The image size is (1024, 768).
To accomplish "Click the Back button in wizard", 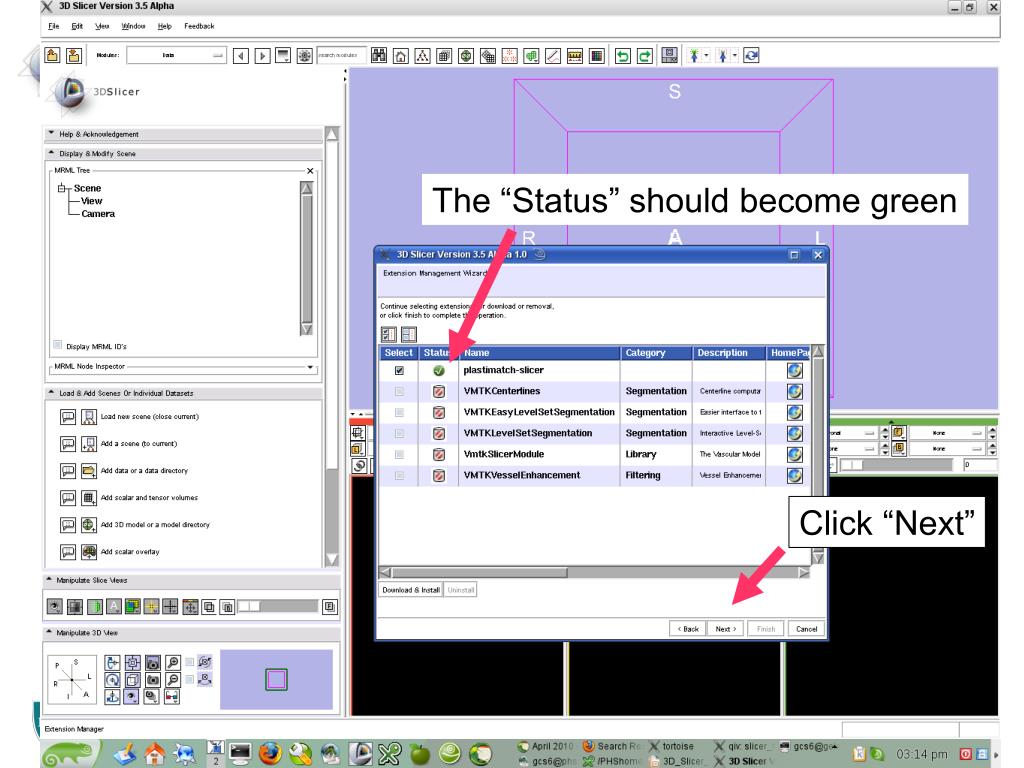I will point(688,629).
